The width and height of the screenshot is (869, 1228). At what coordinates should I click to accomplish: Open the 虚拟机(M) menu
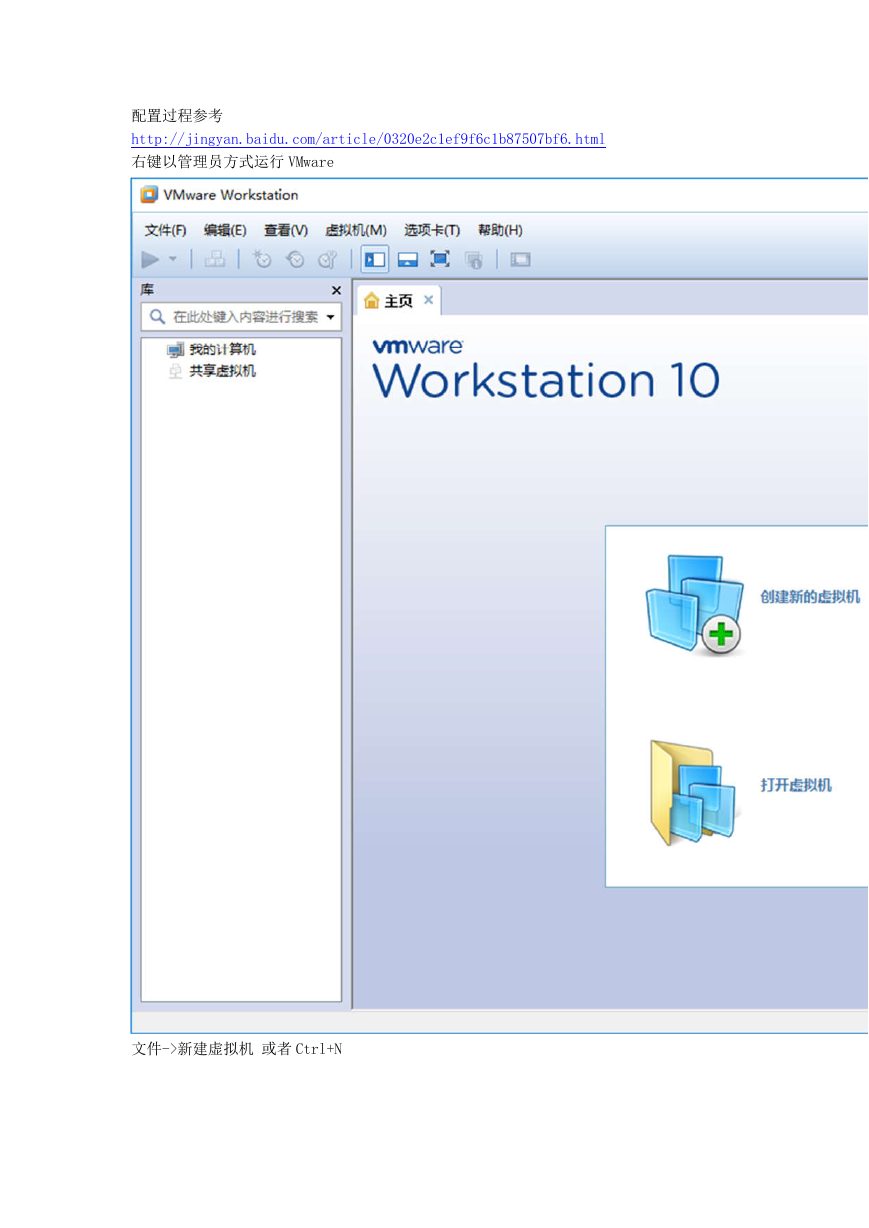356,230
